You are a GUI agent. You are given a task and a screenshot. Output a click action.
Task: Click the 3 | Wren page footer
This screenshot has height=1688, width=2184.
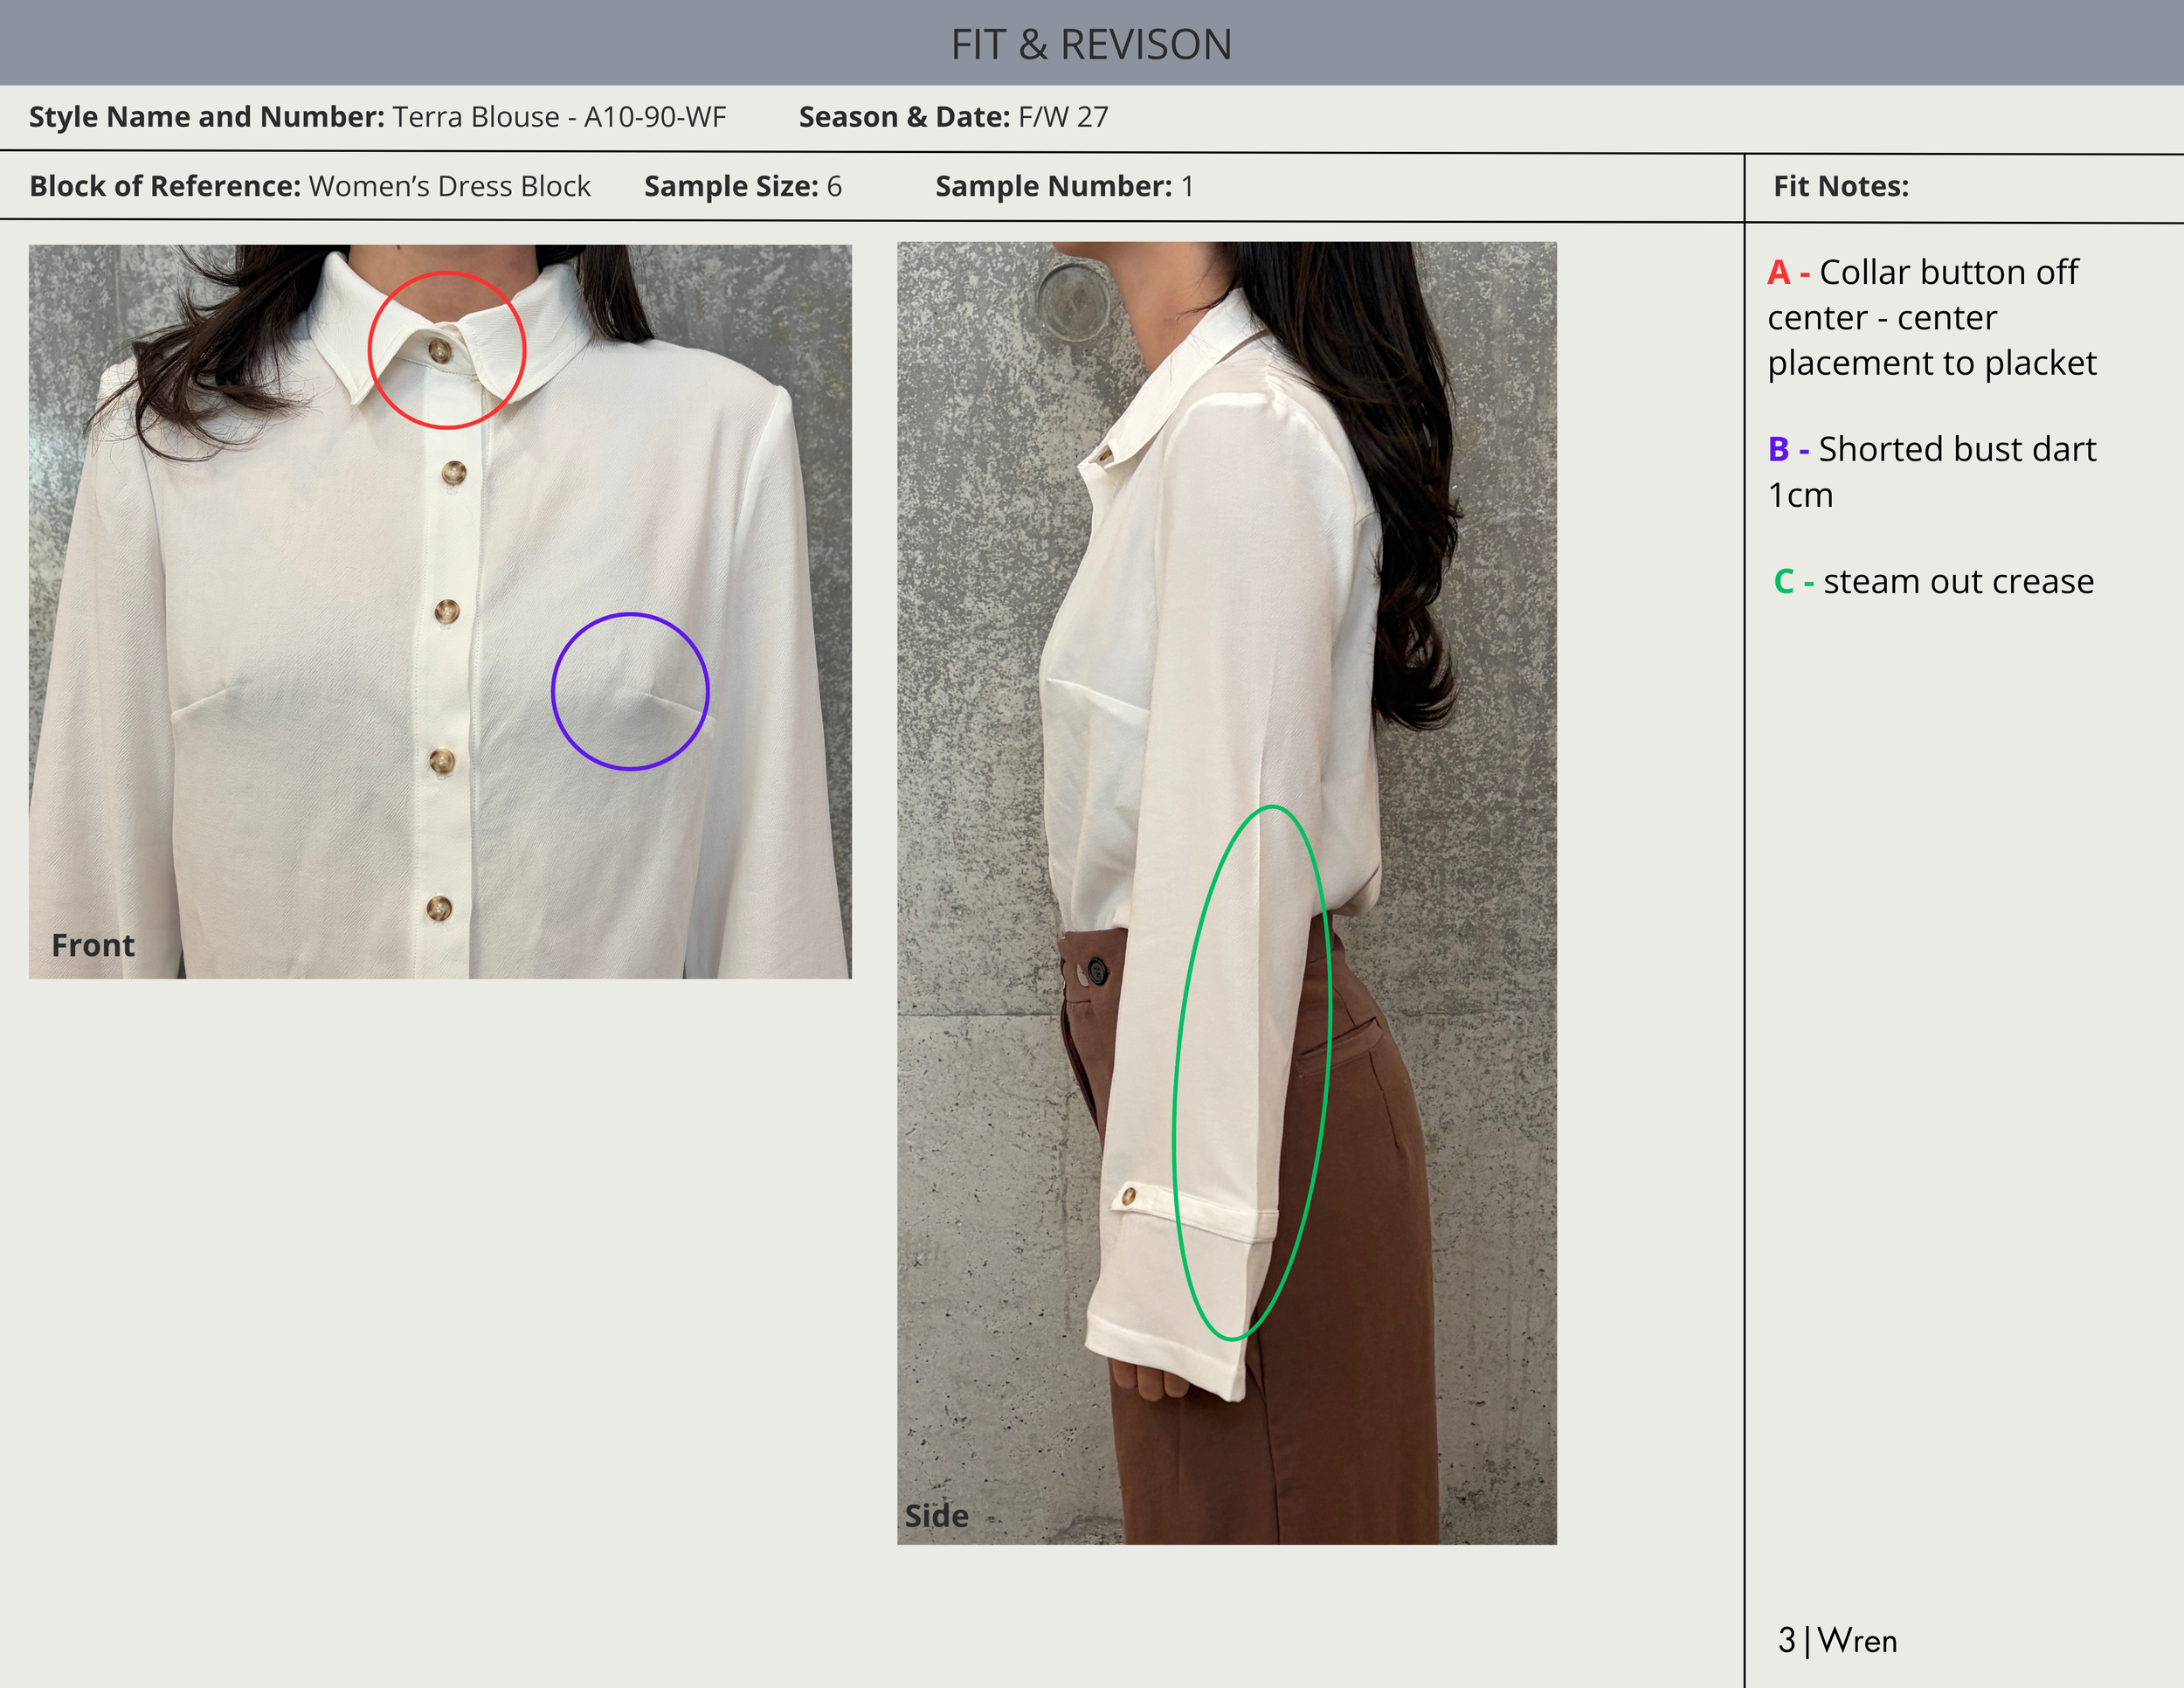click(x=1837, y=1640)
